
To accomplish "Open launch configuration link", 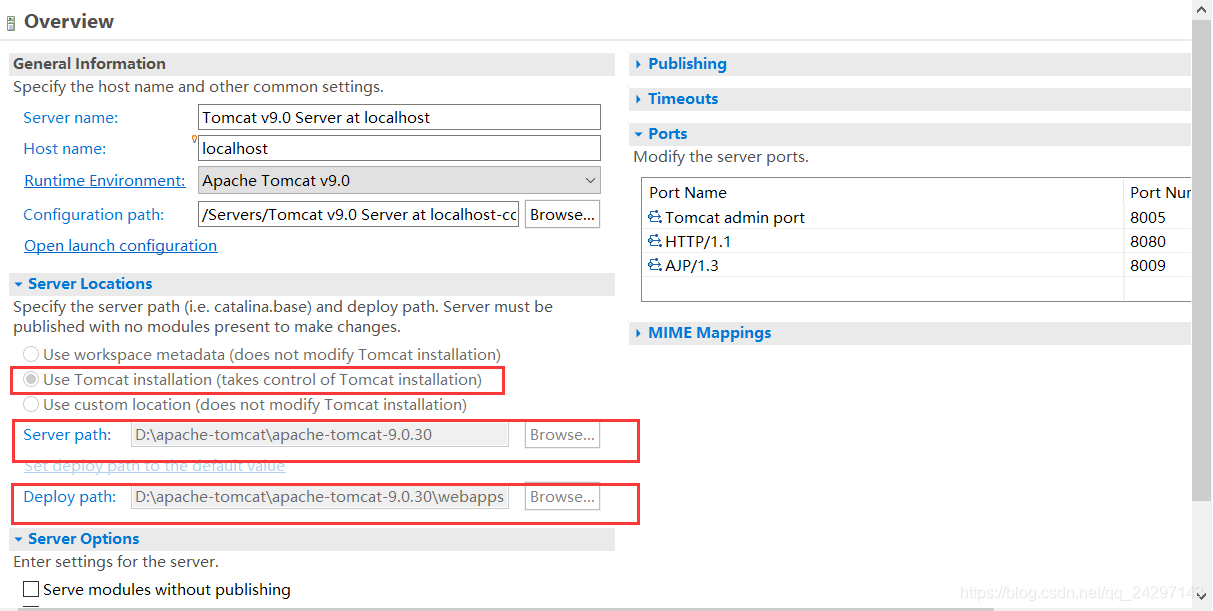I will [120, 245].
